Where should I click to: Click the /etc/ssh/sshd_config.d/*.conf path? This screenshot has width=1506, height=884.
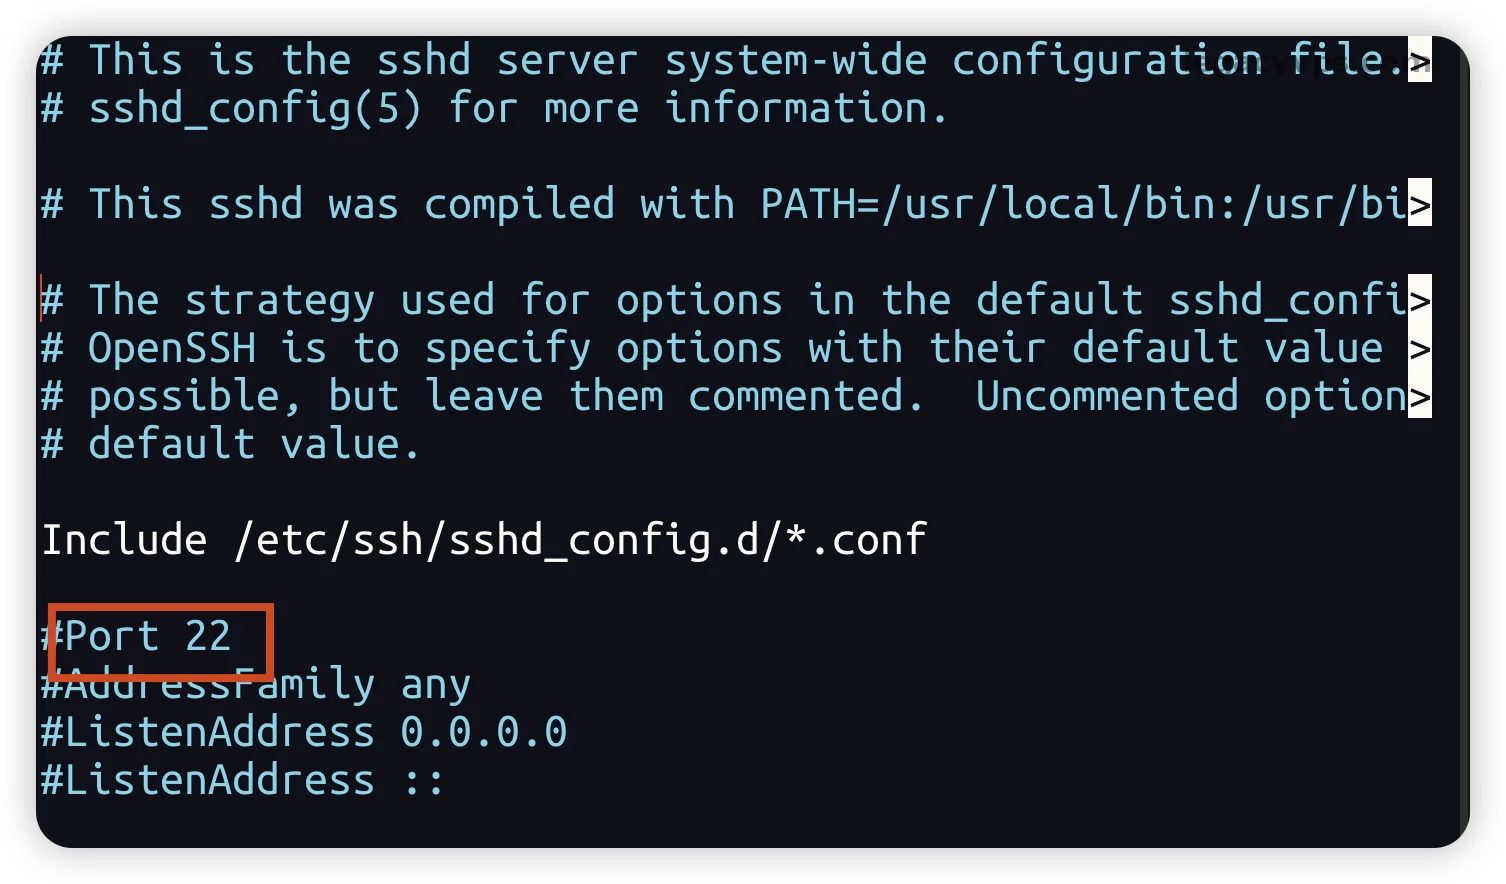coord(580,541)
